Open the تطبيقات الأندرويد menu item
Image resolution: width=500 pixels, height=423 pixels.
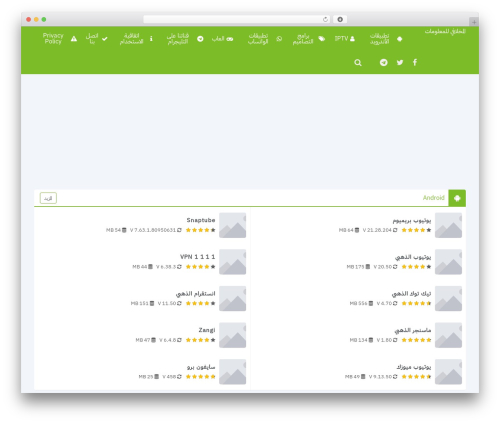(379, 39)
